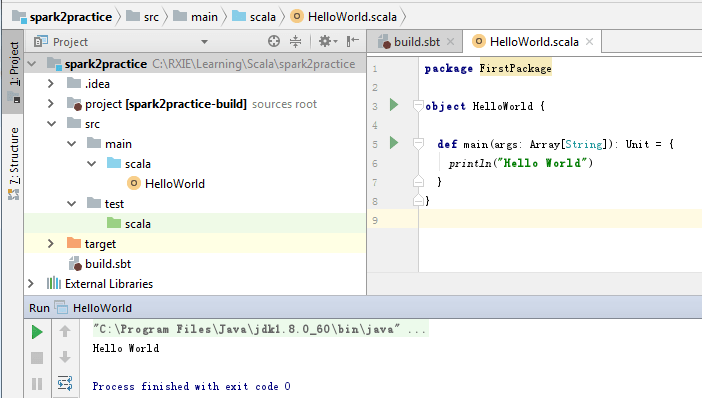This screenshot has width=702, height=398.
Task: Collapse the def main code fold
Action: pyautogui.click(x=418, y=144)
